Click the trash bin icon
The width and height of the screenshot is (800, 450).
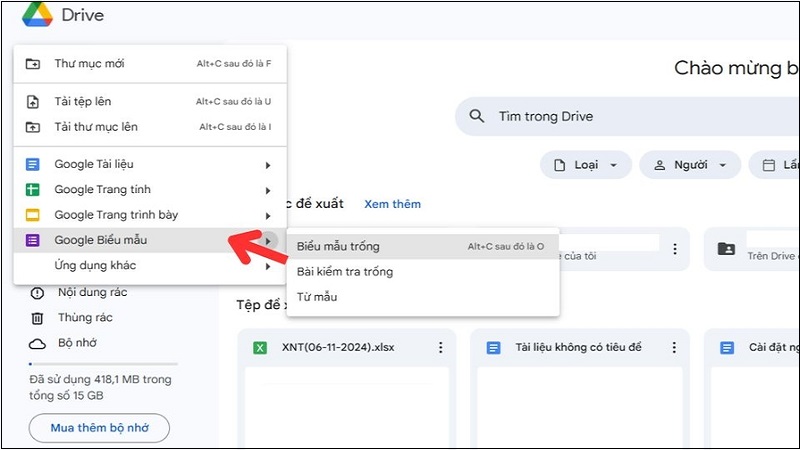37,318
